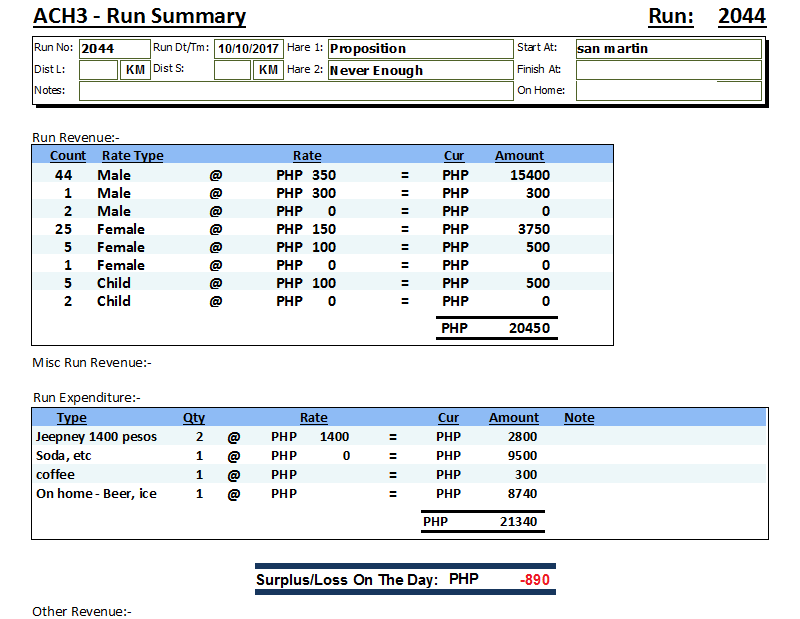Click the Qty header in Run Expenditure
The width and height of the screenshot is (800, 619).
pyautogui.click(x=194, y=418)
